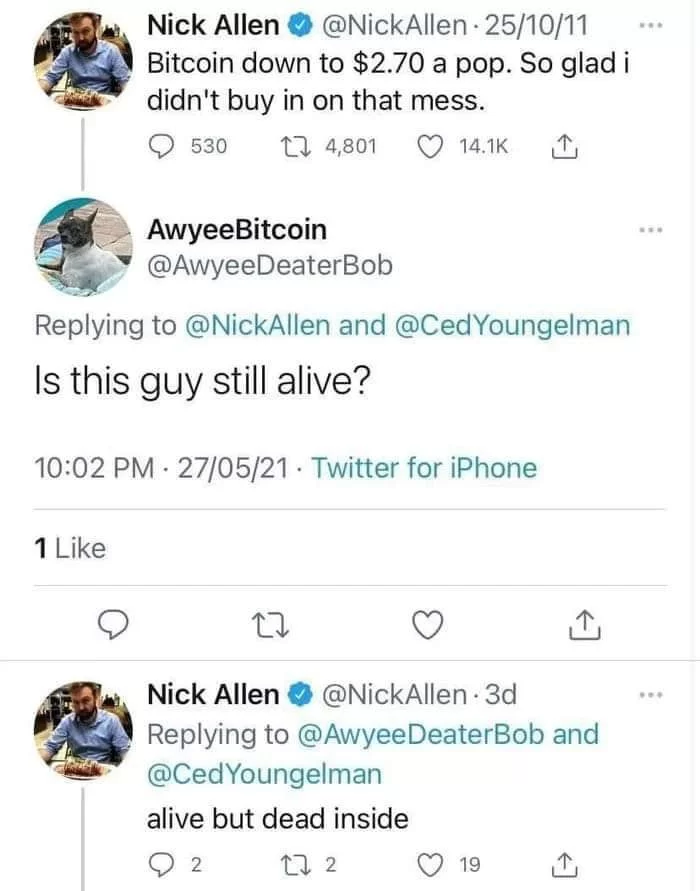Open more options on top Nick Allen tweet
The image size is (700, 891).
[650, 26]
